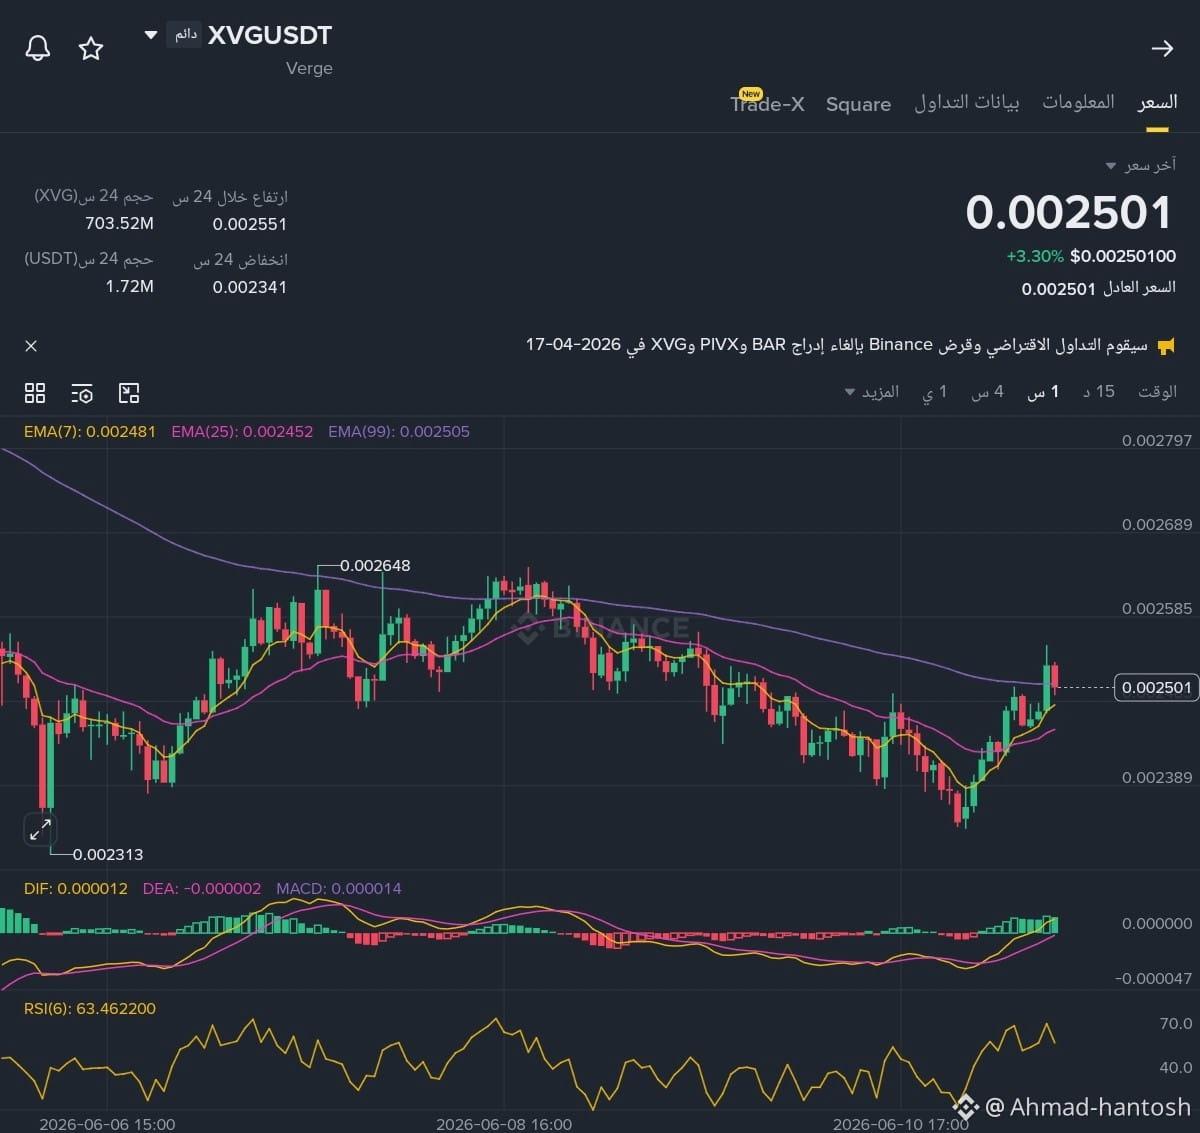Click the MACD value label

[x=339, y=888]
